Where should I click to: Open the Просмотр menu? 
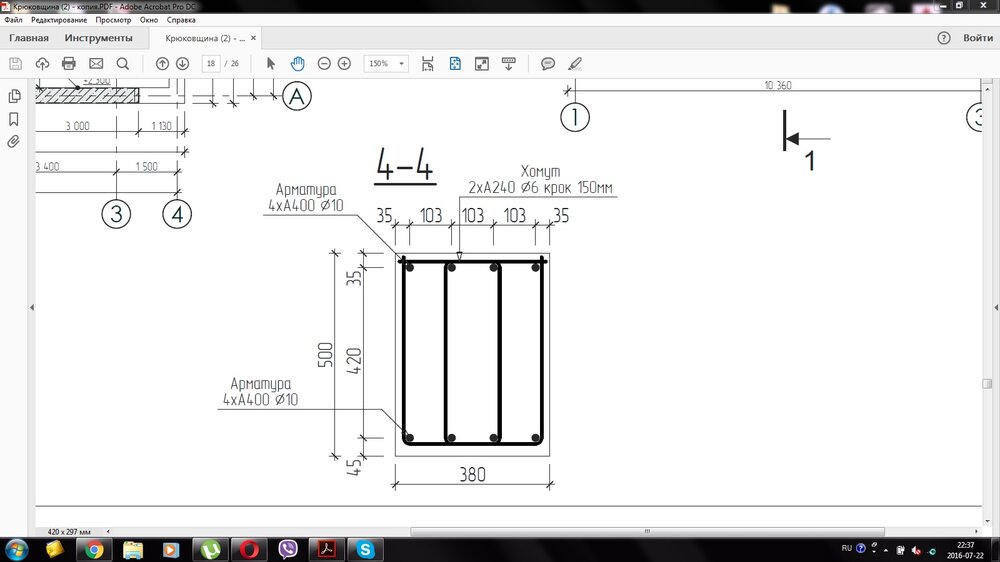(x=113, y=20)
